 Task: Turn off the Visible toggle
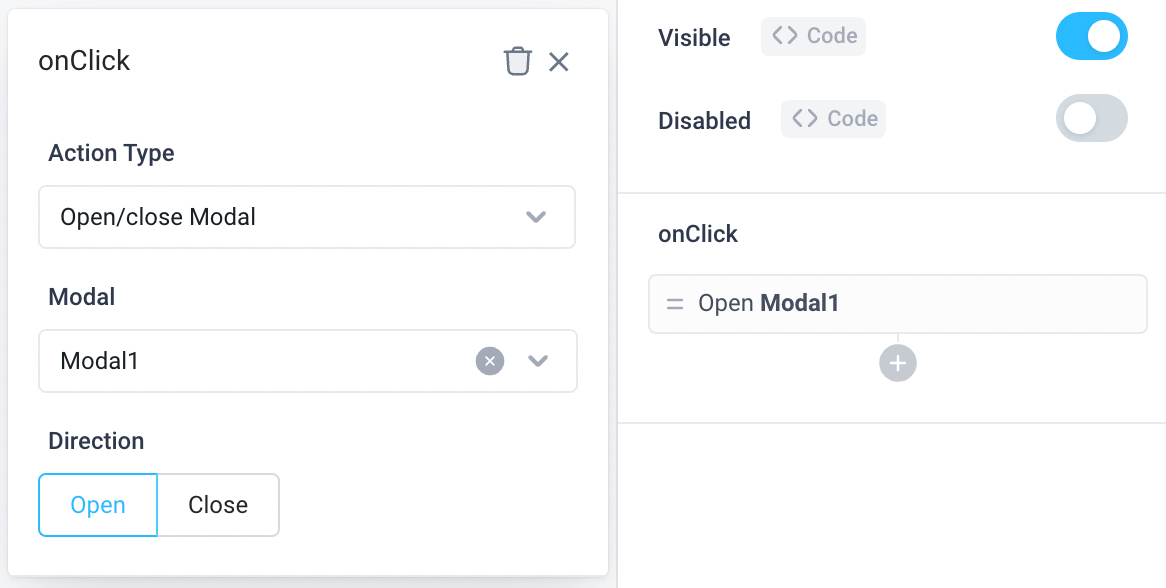1091,36
